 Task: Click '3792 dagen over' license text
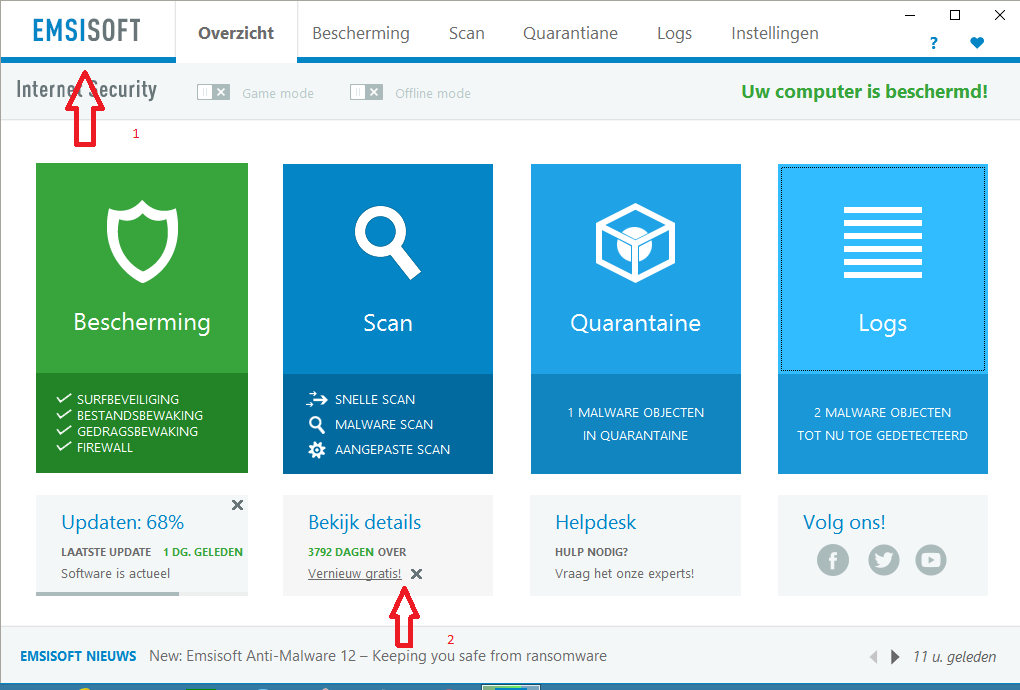(x=357, y=552)
